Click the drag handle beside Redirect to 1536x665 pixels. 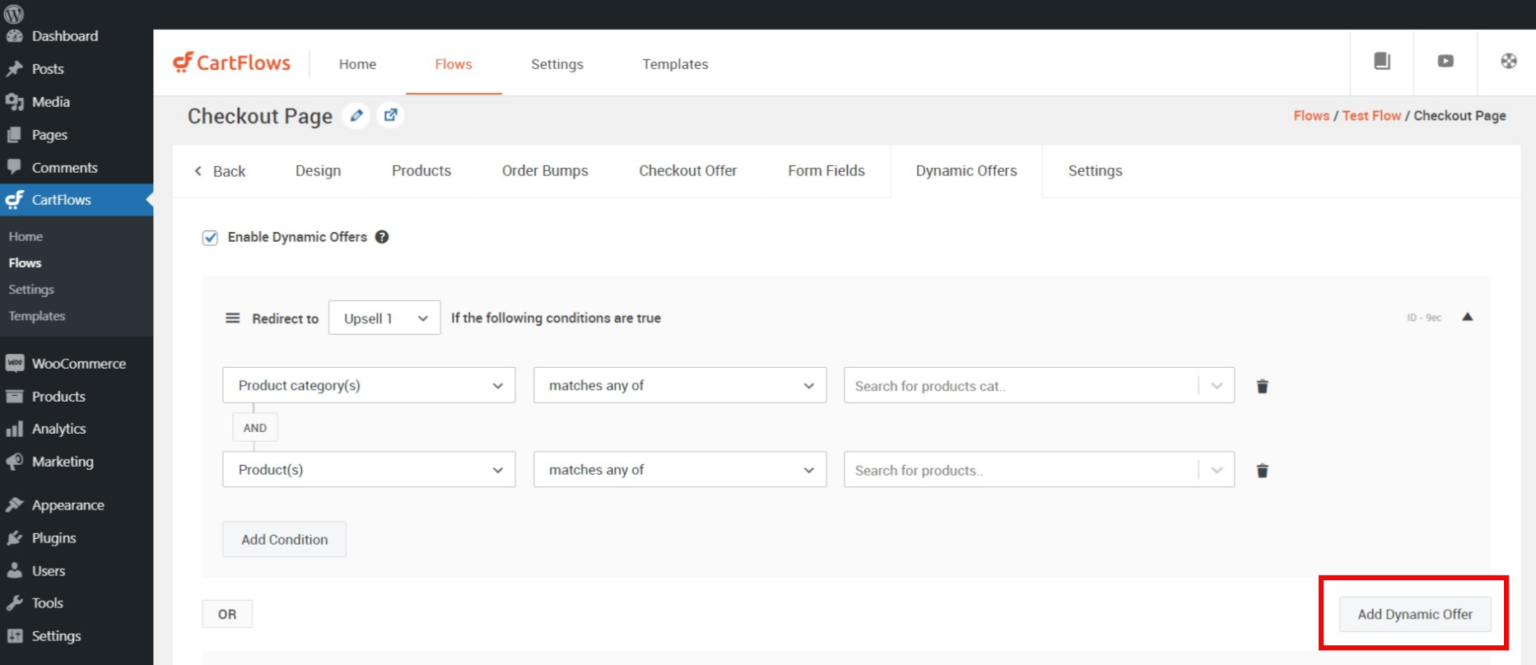[232, 317]
